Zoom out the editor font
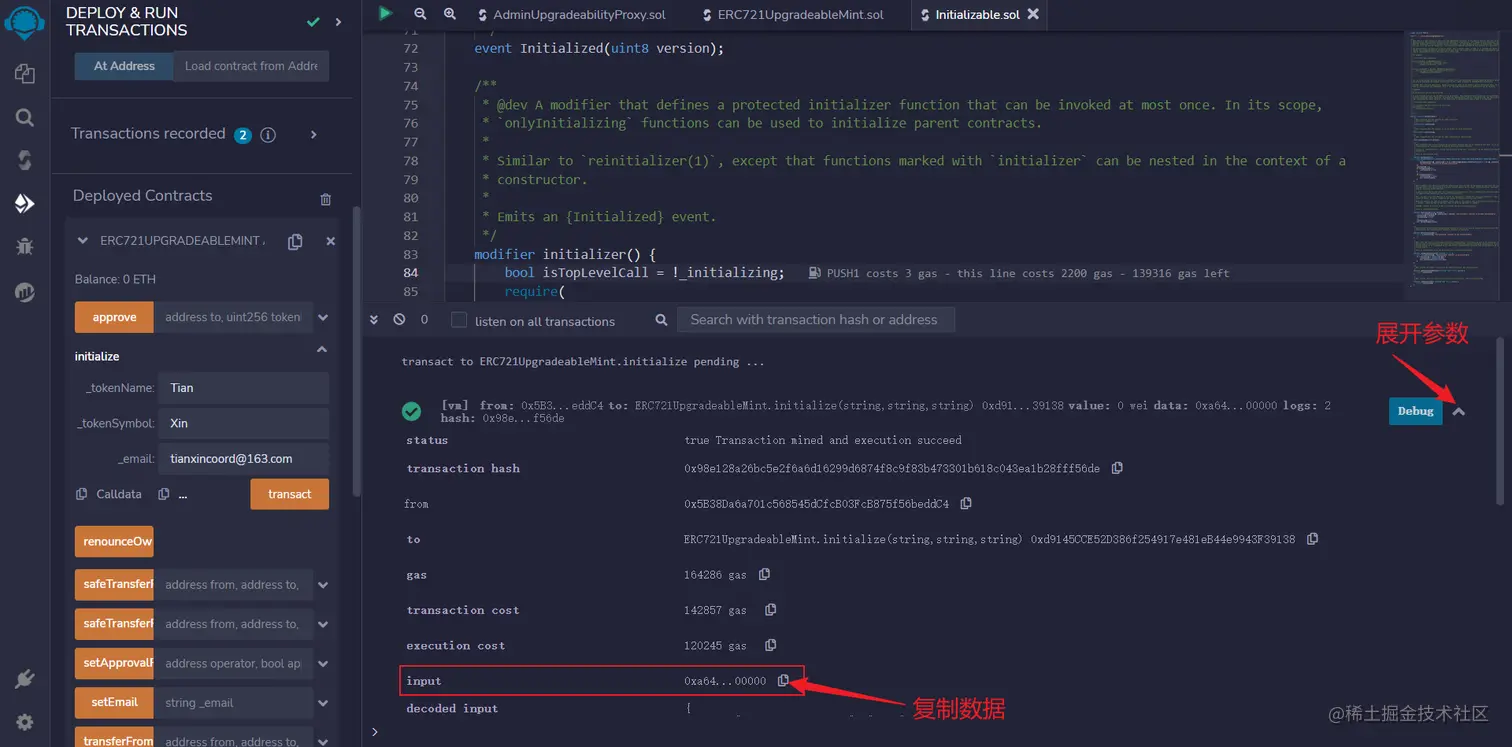This screenshot has width=1512, height=747. [420, 14]
